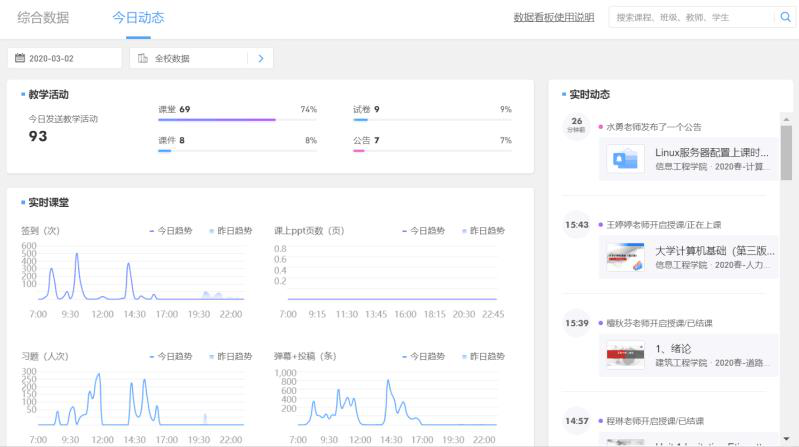Toggle 今日趋势 legend in 签到 chart
799x447 pixels.
pos(171,230)
